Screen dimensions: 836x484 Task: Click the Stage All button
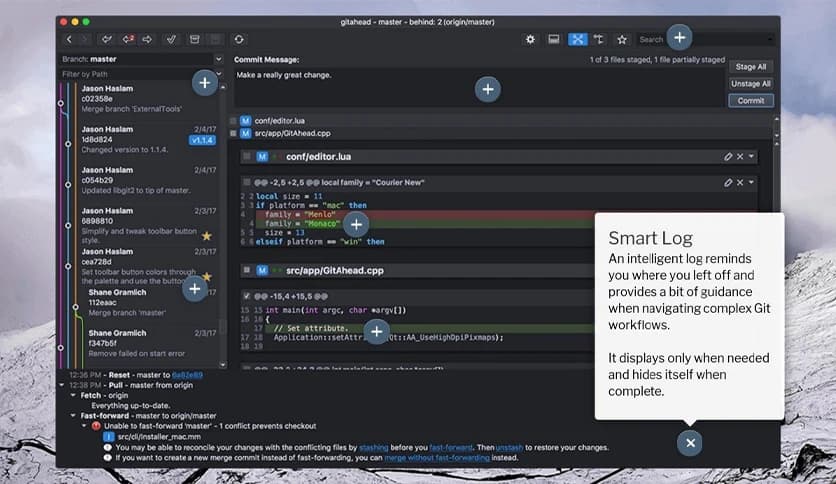pyautogui.click(x=751, y=67)
